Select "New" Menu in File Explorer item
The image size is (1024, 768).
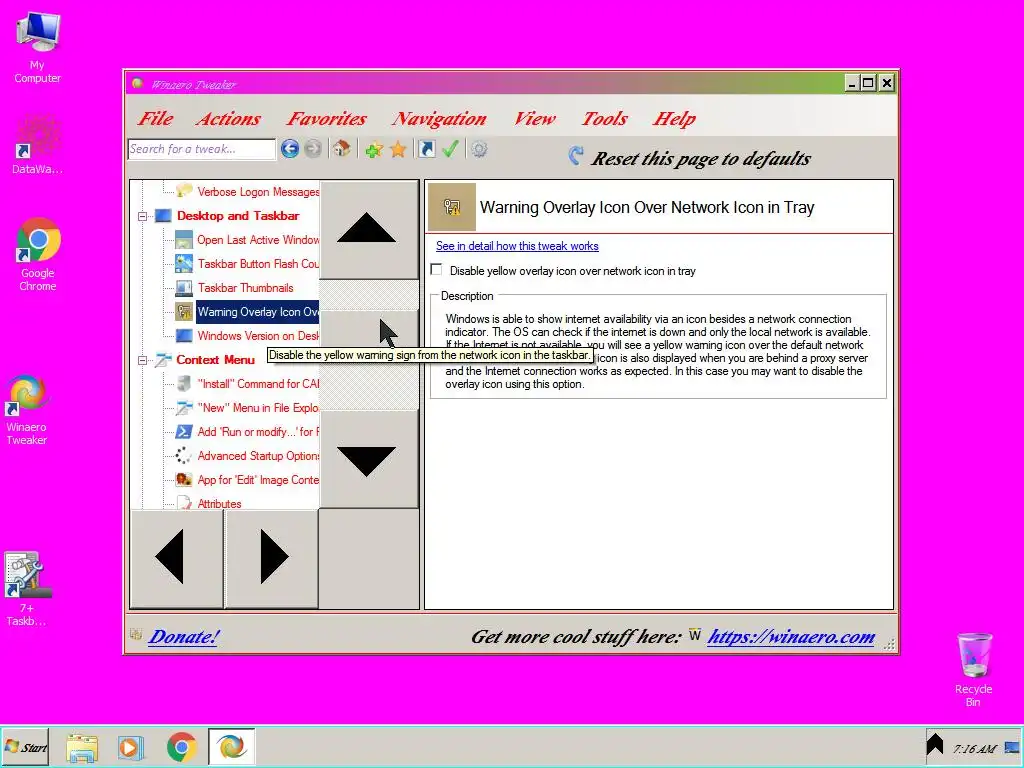[258, 408]
